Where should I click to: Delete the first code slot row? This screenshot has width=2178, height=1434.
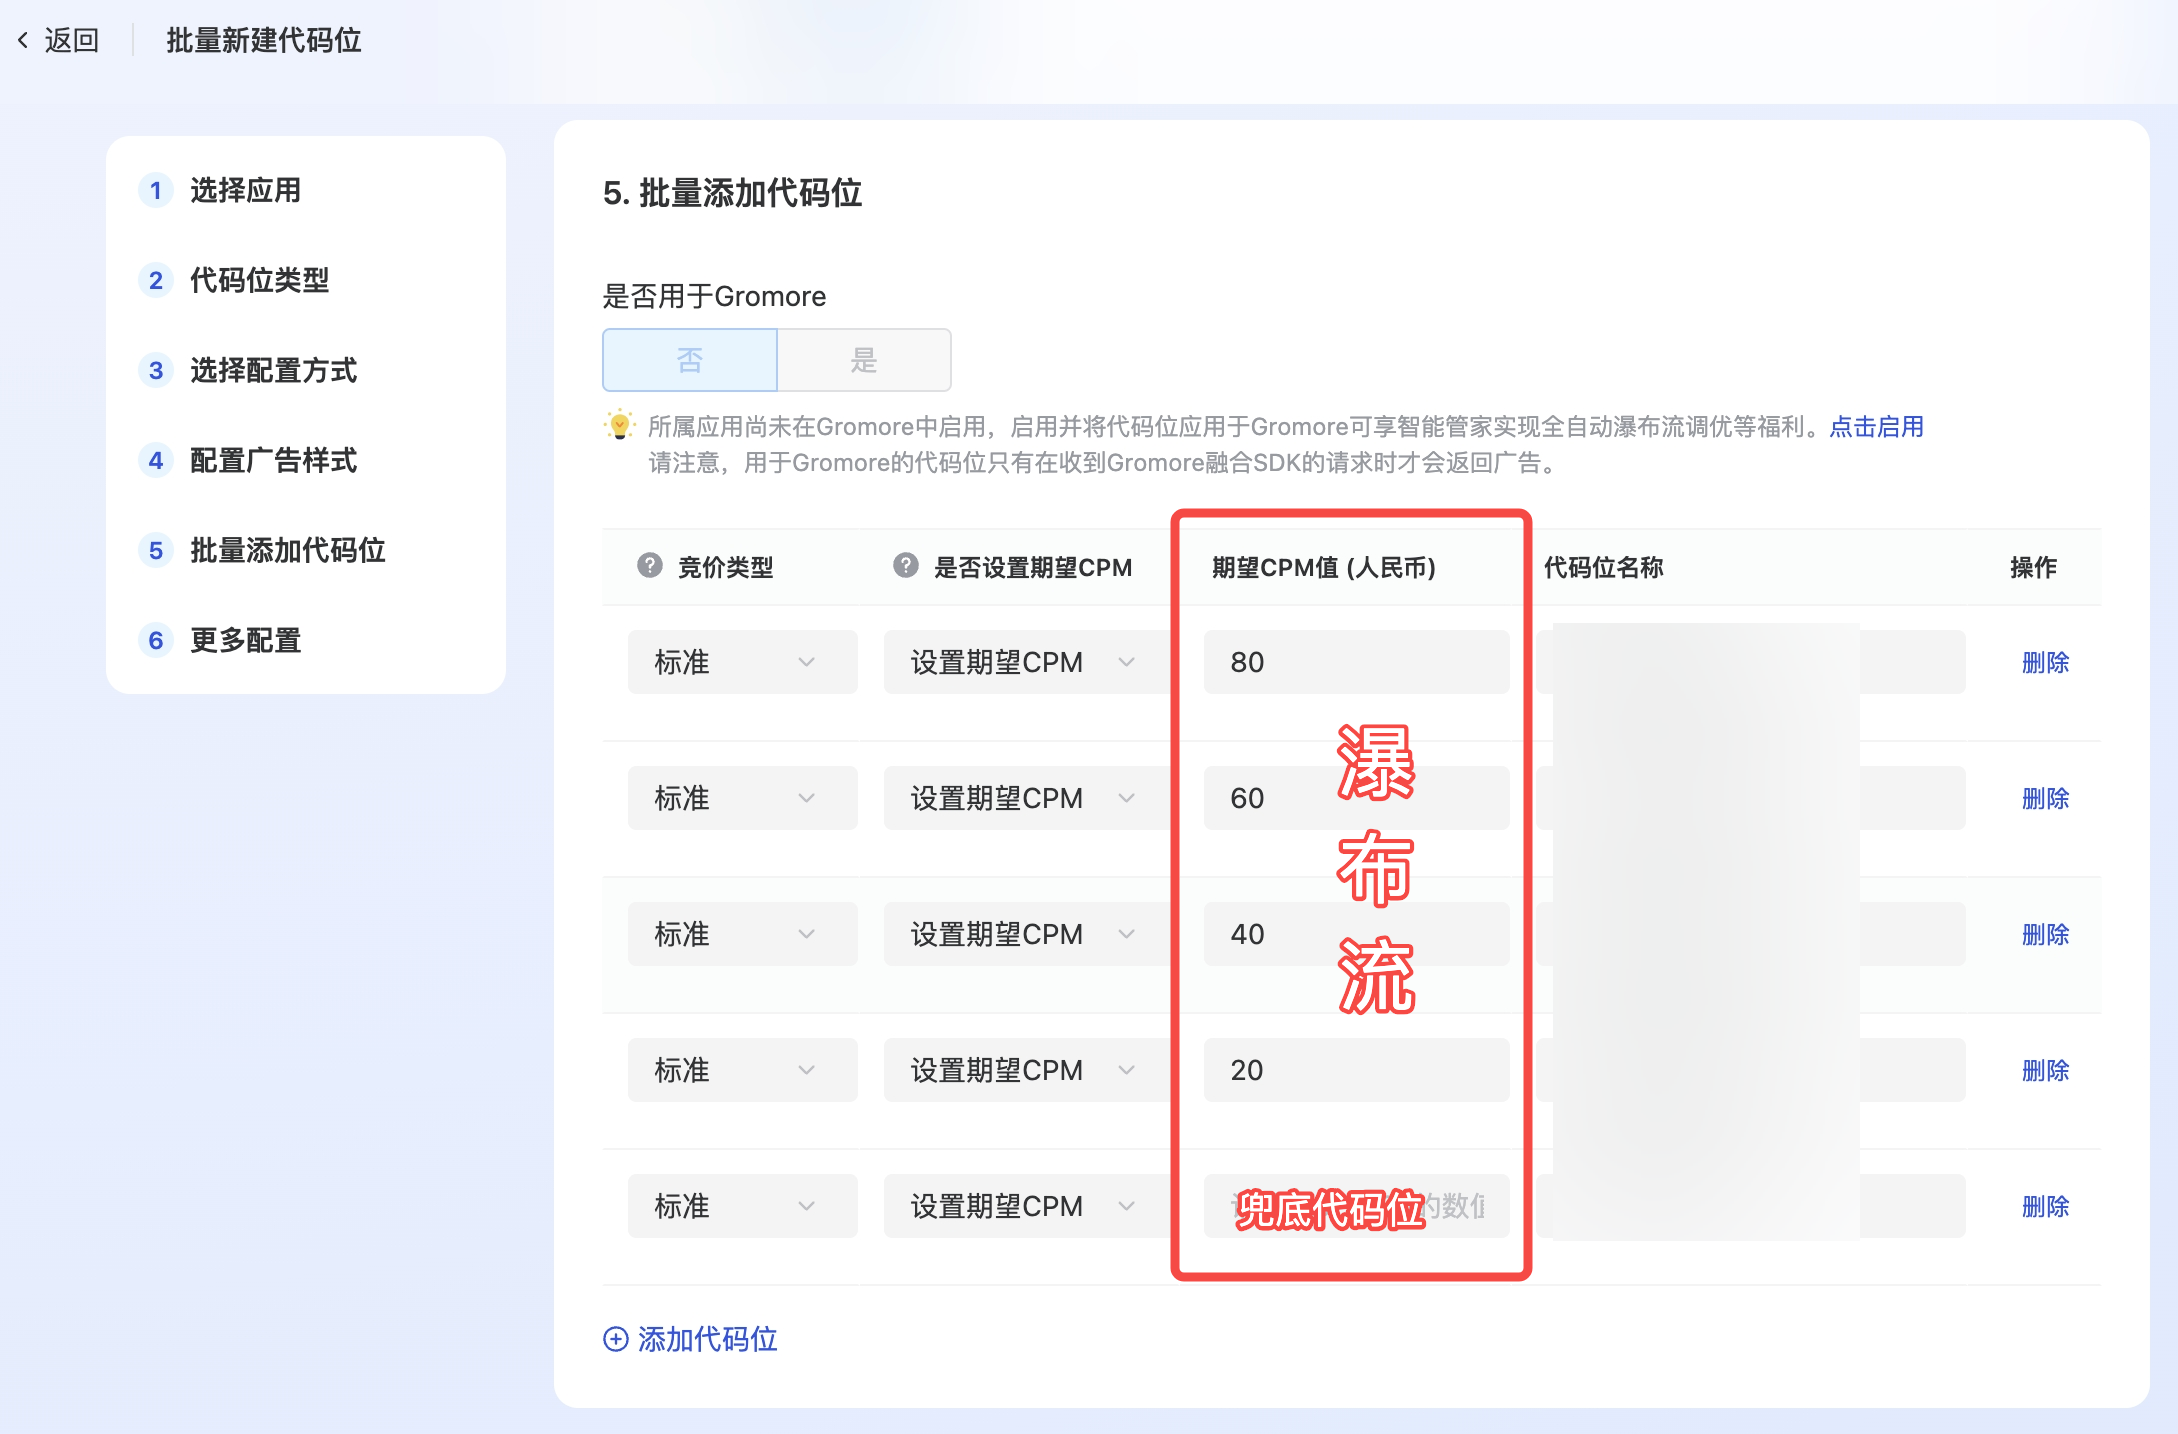pyautogui.click(x=2045, y=662)
